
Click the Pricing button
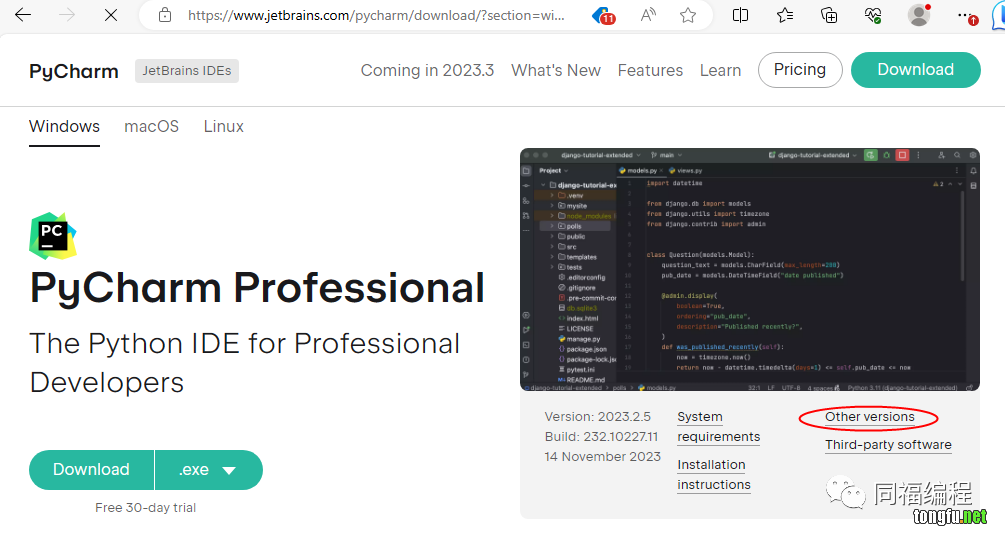click(800, 70)
